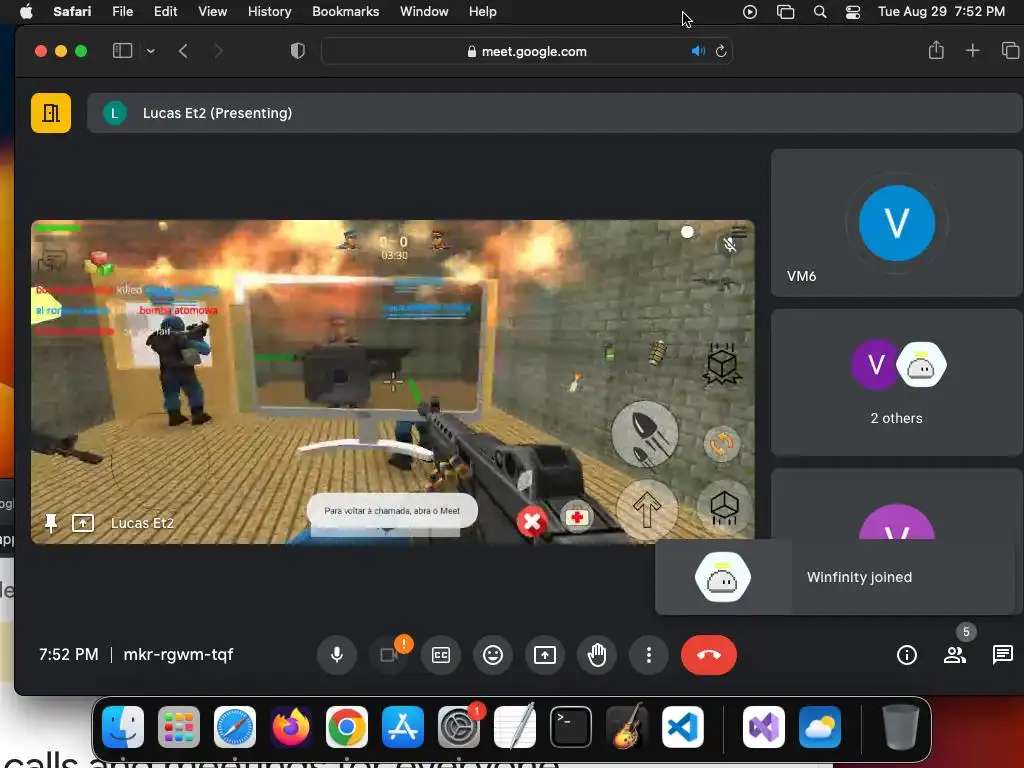Image resolution: width=1024 pixels, height=768 pixels.
Task: Click the yellow companion mode door icon
Action: (51, 113)
